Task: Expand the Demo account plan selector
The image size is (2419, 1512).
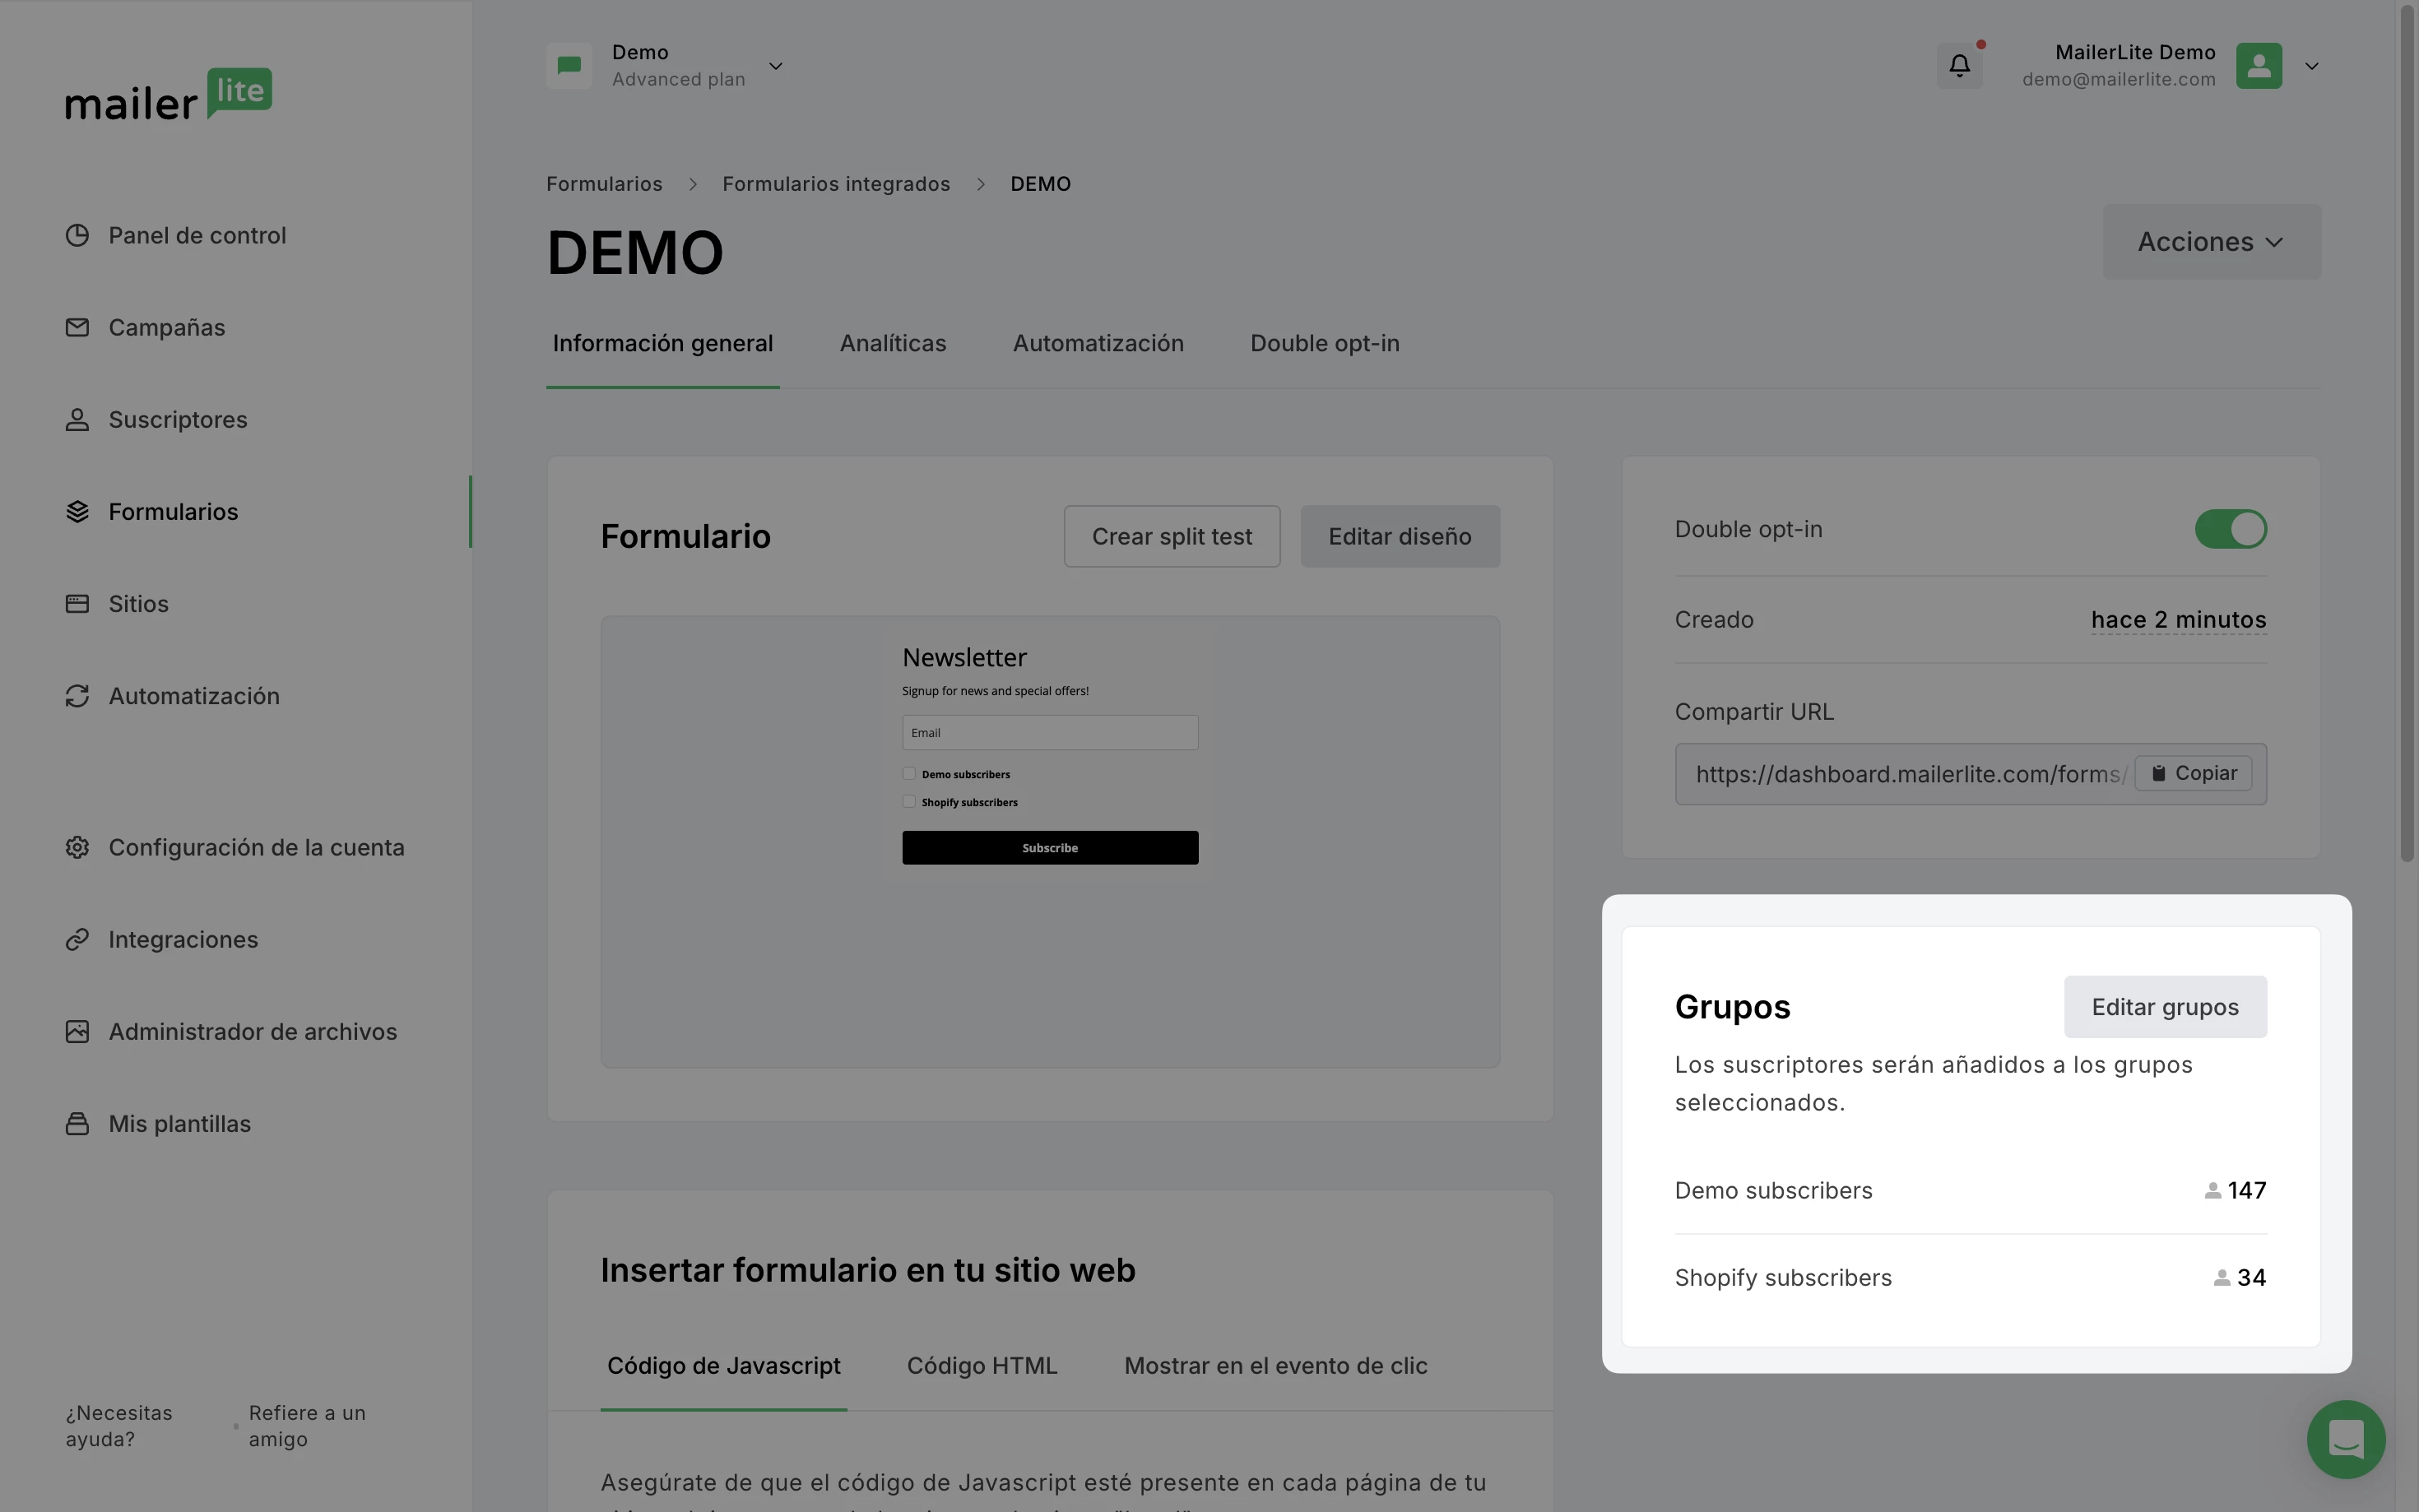Action: pos(775,66)
